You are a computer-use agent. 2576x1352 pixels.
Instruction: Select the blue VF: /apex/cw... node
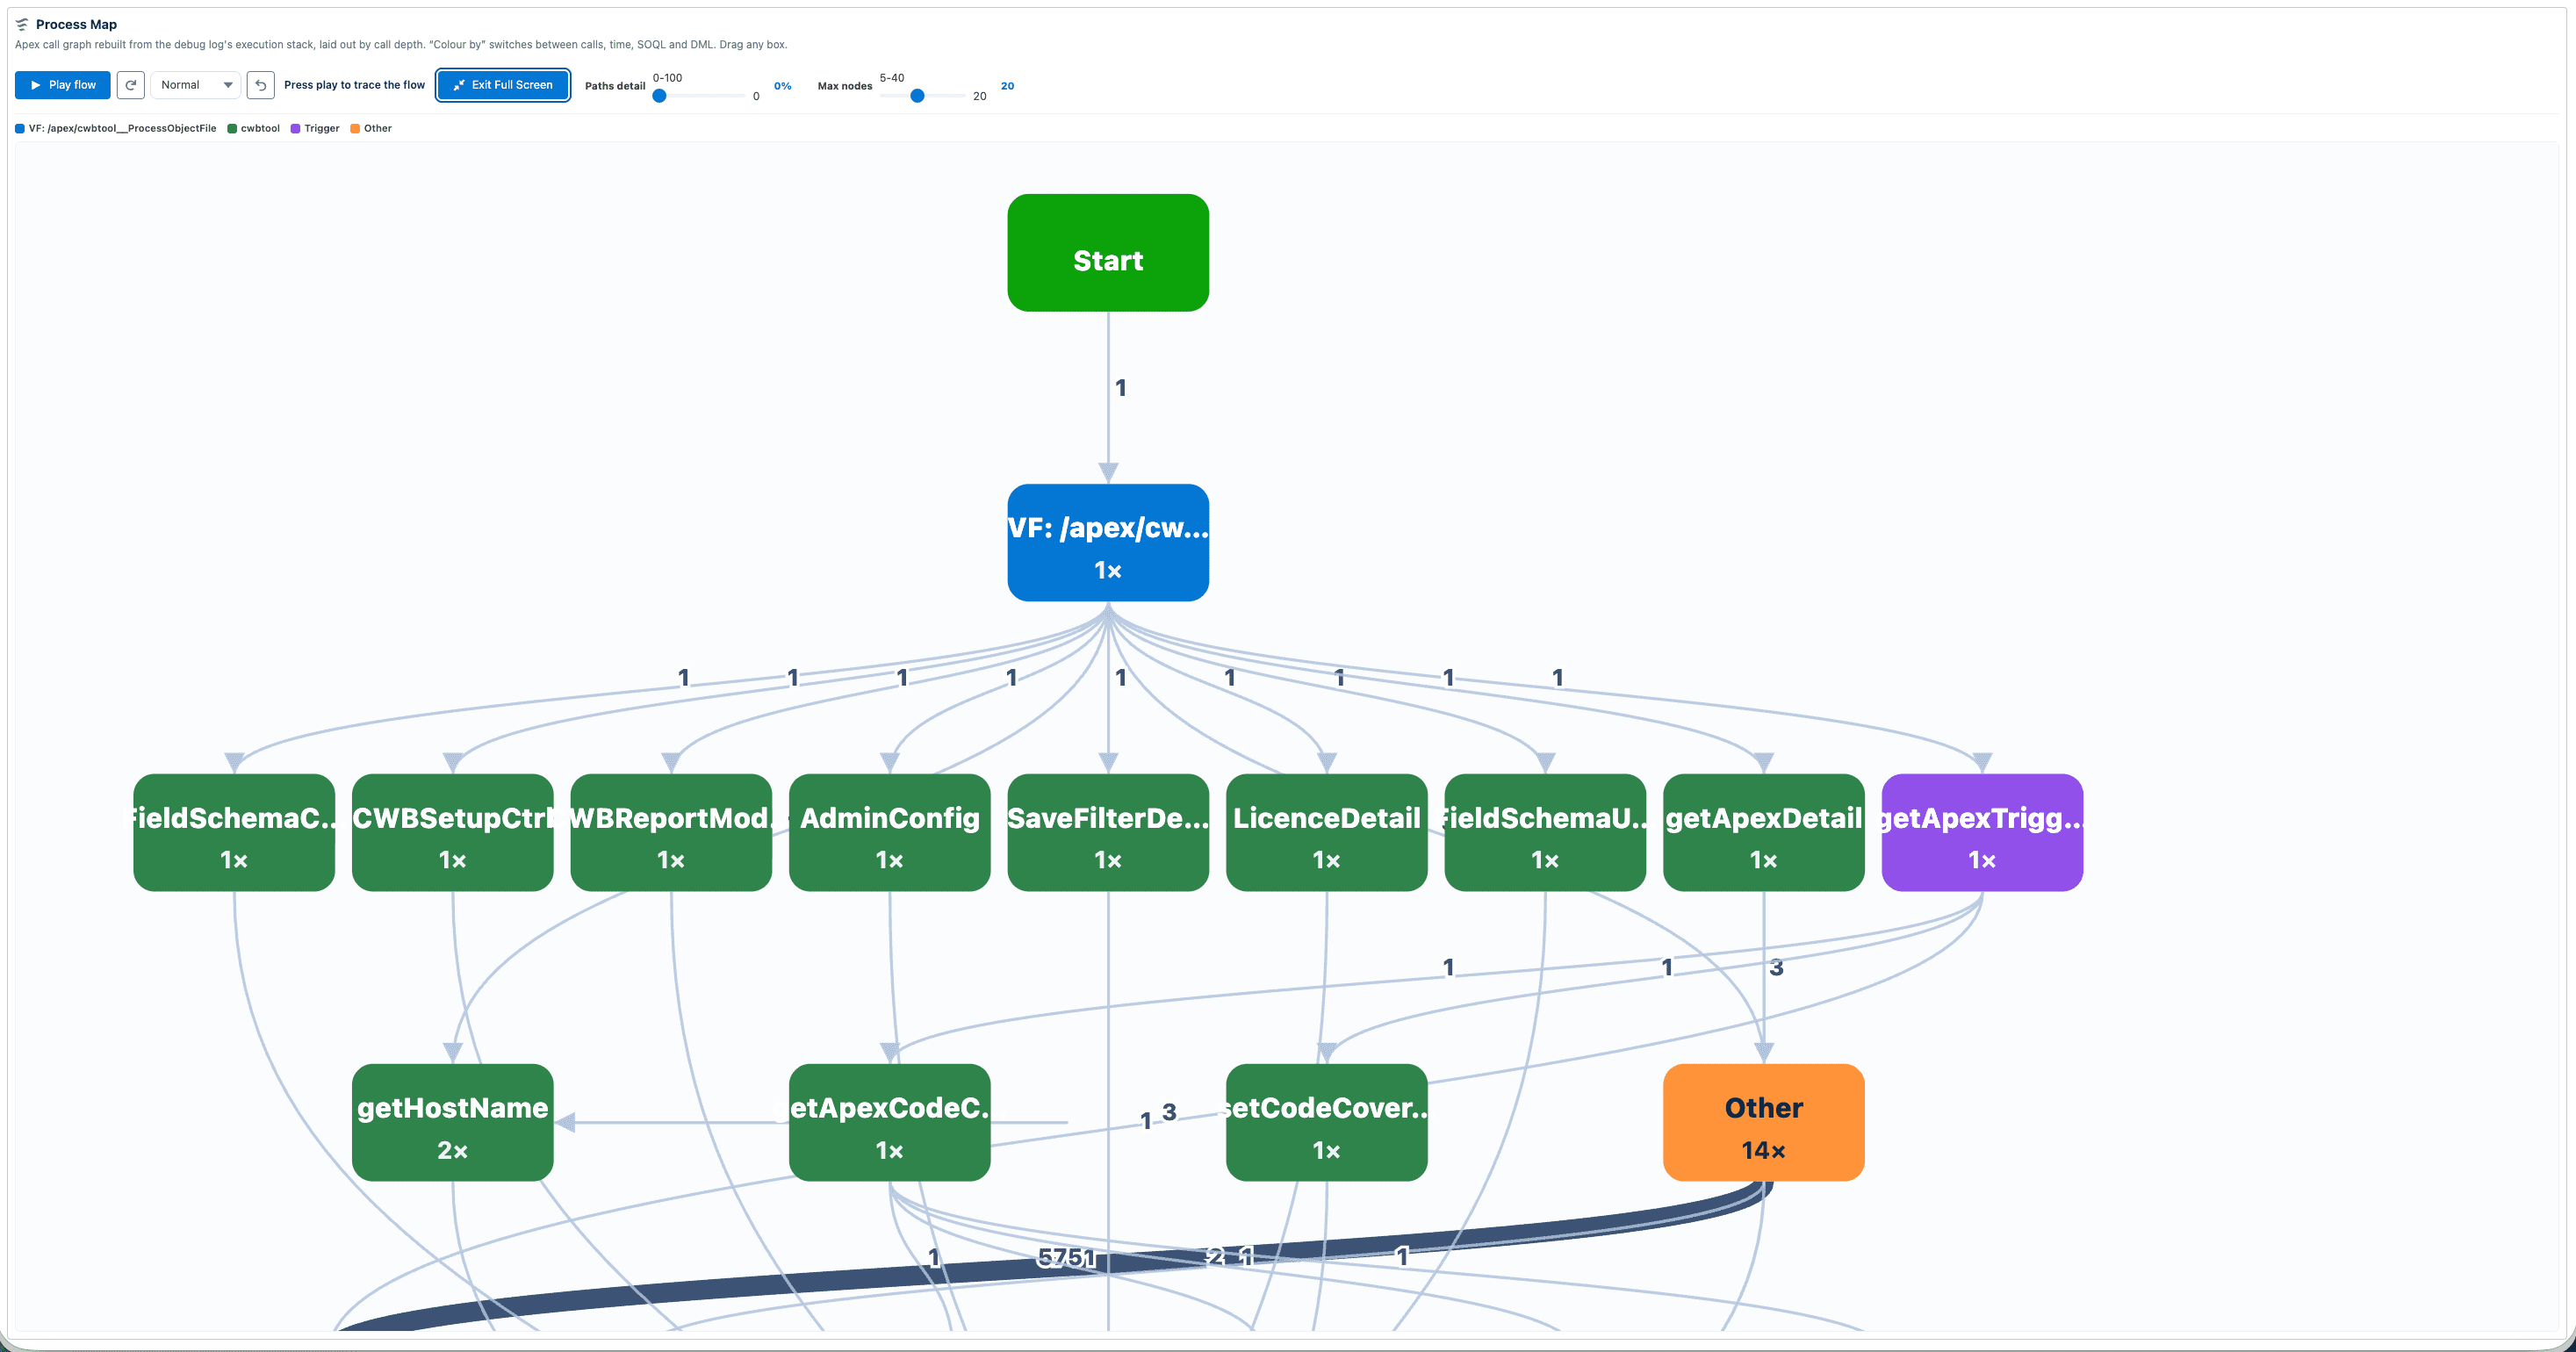(1108, 543)
